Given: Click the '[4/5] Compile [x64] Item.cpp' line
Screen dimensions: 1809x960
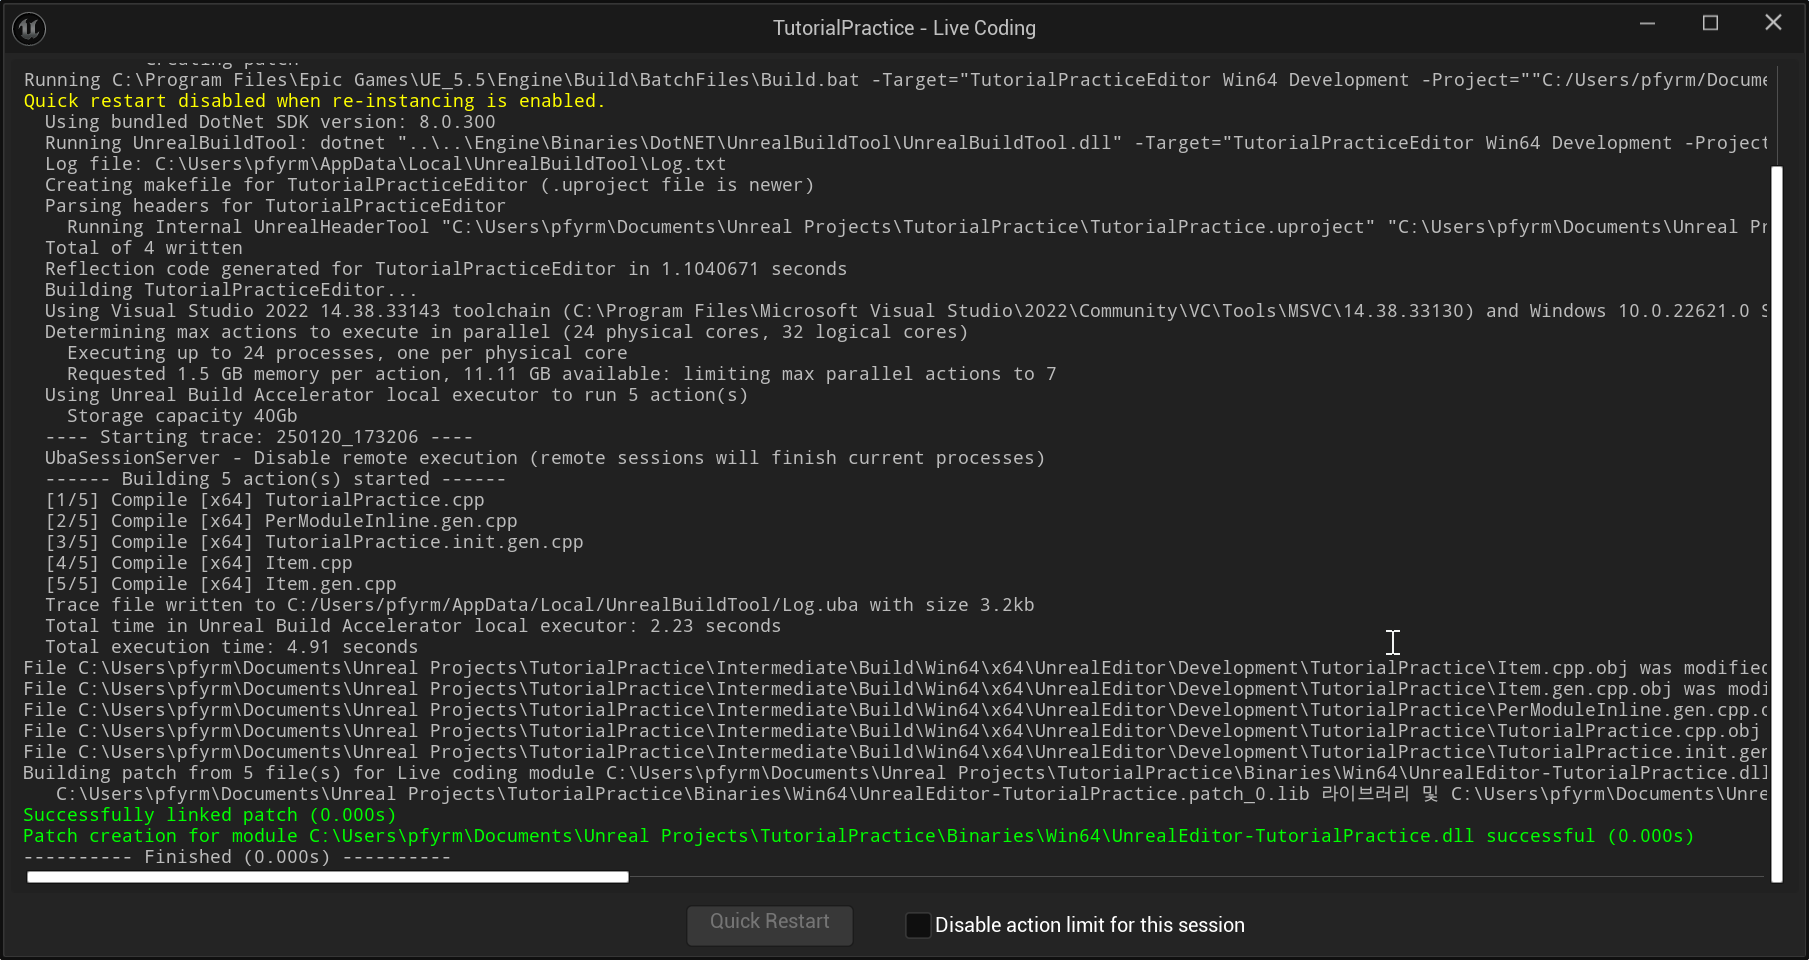Looking at the screenshot, I should click(x=199, y=563).
